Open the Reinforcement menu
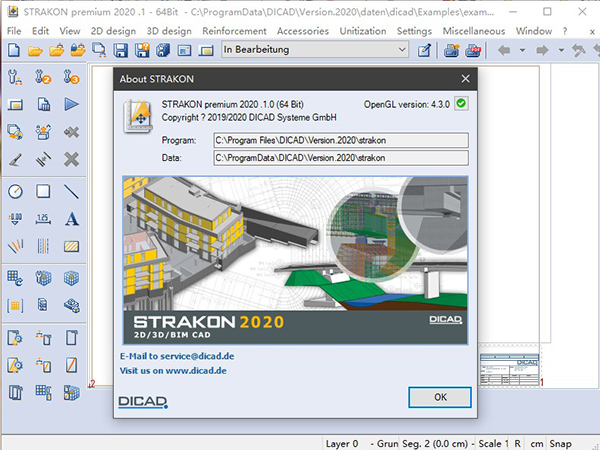Screen dimensions: 600x450 click(x=234, y=31)
